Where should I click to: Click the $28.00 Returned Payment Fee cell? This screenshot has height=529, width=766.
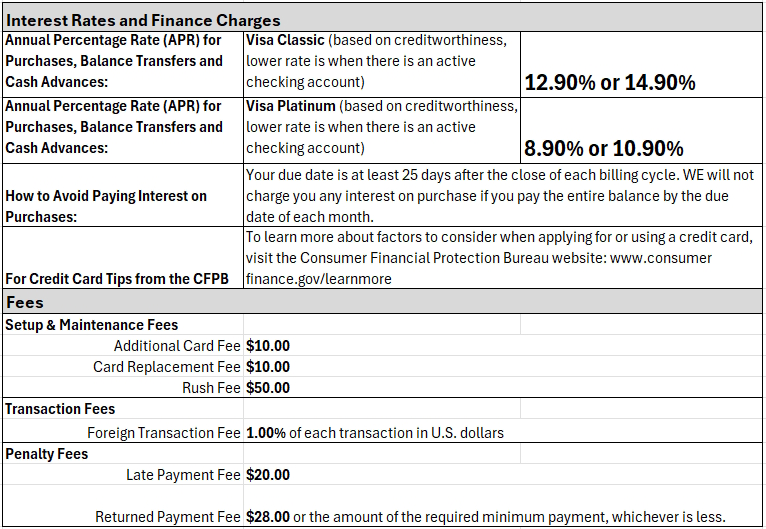click(485, 517)
